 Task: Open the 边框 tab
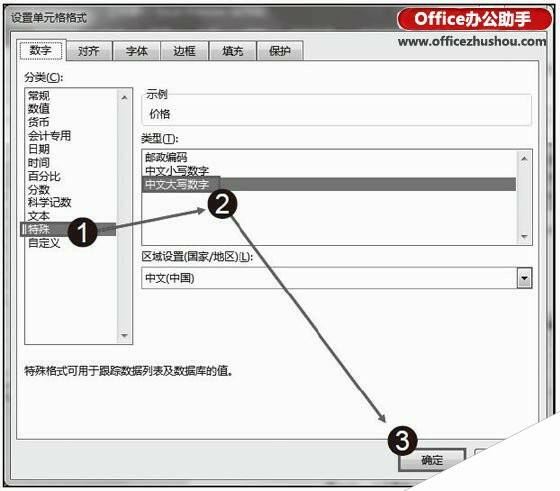[x=184, y=51]
